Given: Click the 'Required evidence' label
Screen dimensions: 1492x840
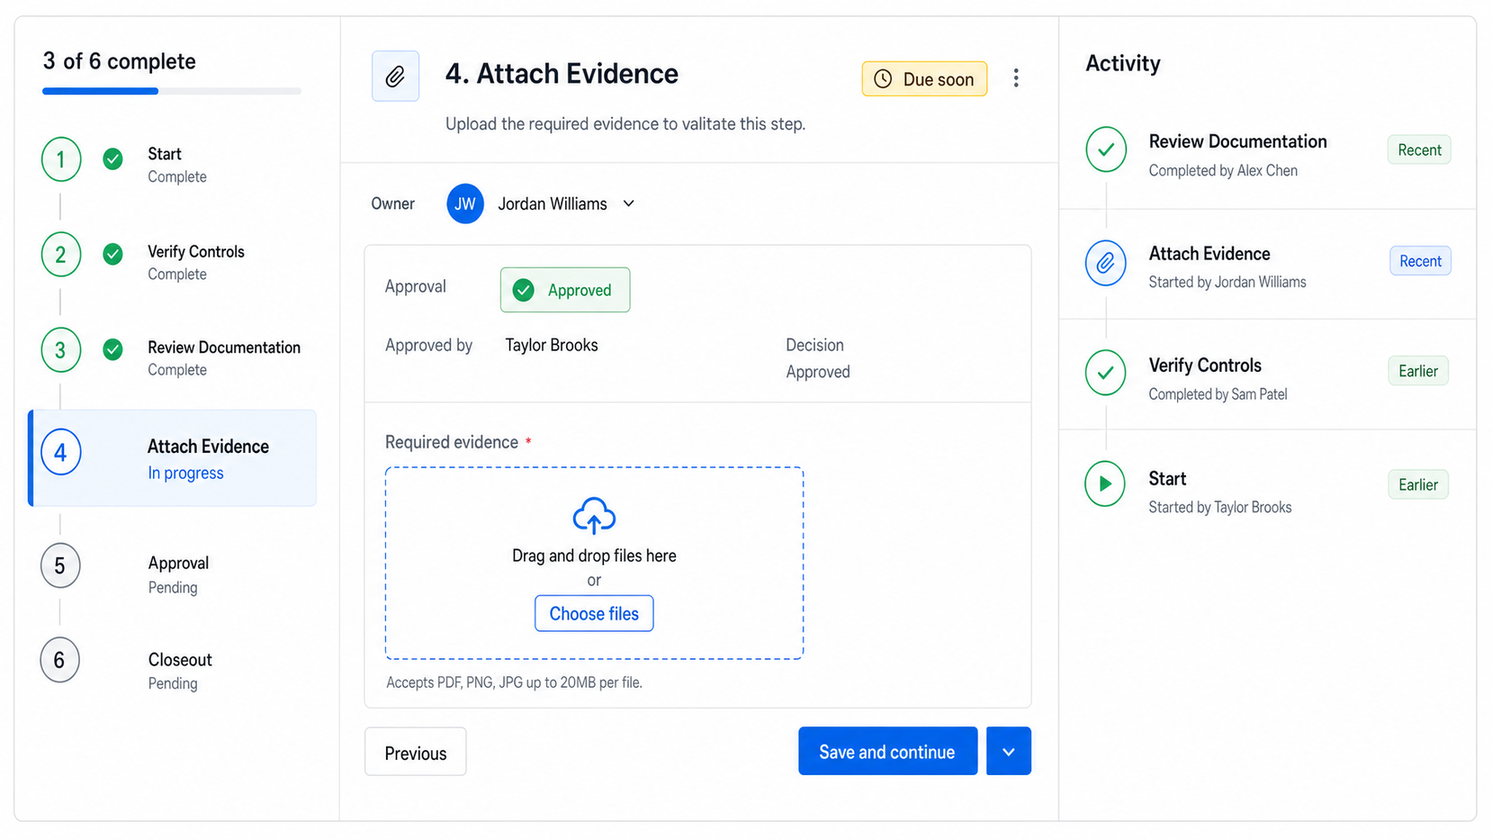Looking at the screenshot, I should pos(451,442).
